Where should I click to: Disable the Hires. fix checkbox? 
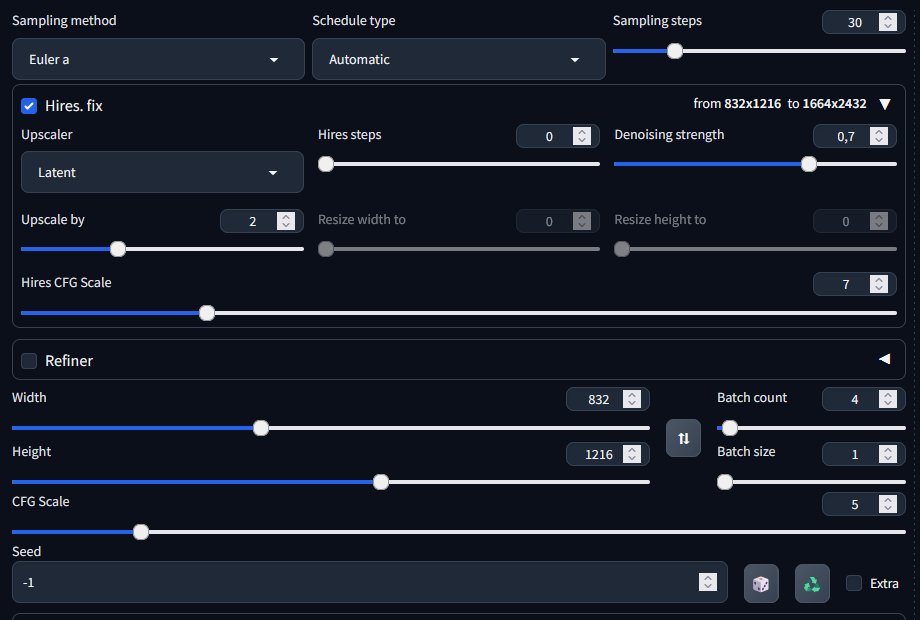(x=30, y=105)
